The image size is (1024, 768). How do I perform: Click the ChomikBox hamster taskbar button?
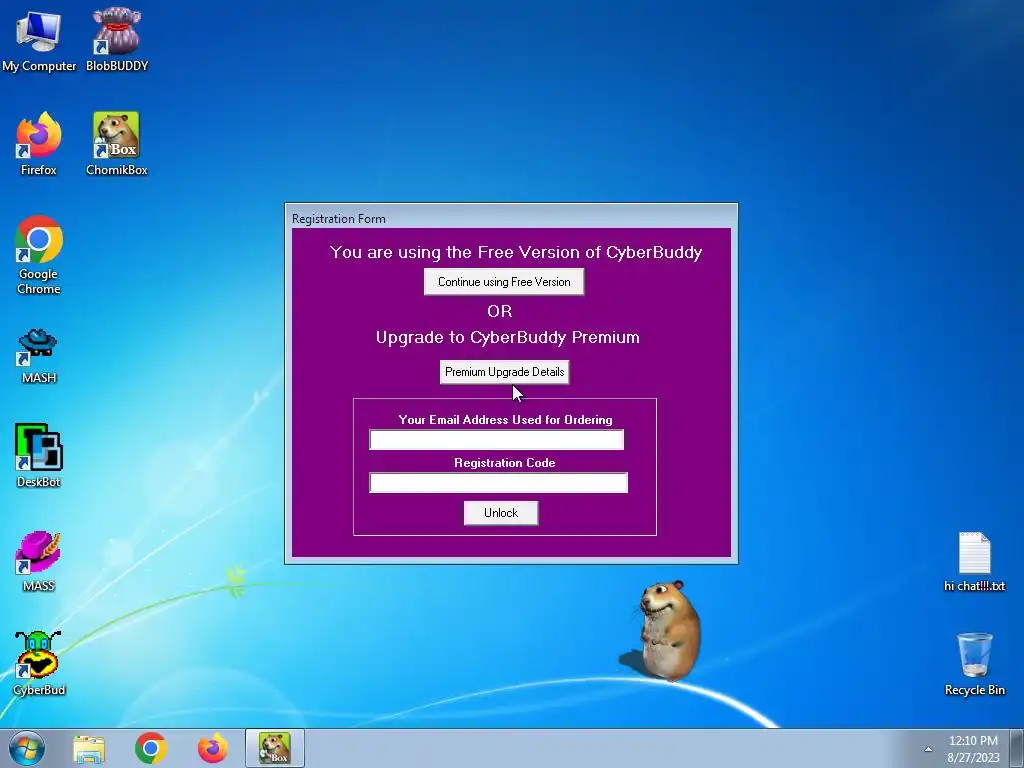(275, 748)
